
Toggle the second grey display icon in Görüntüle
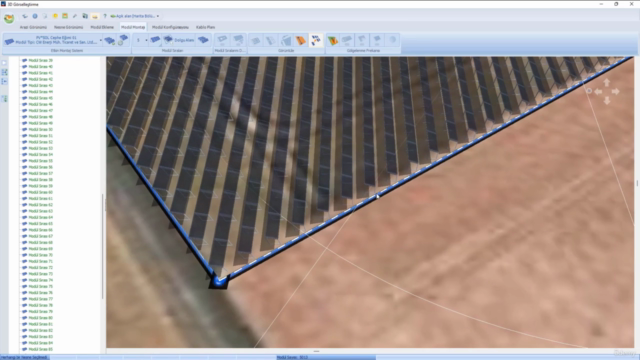(x=271, y=40)
